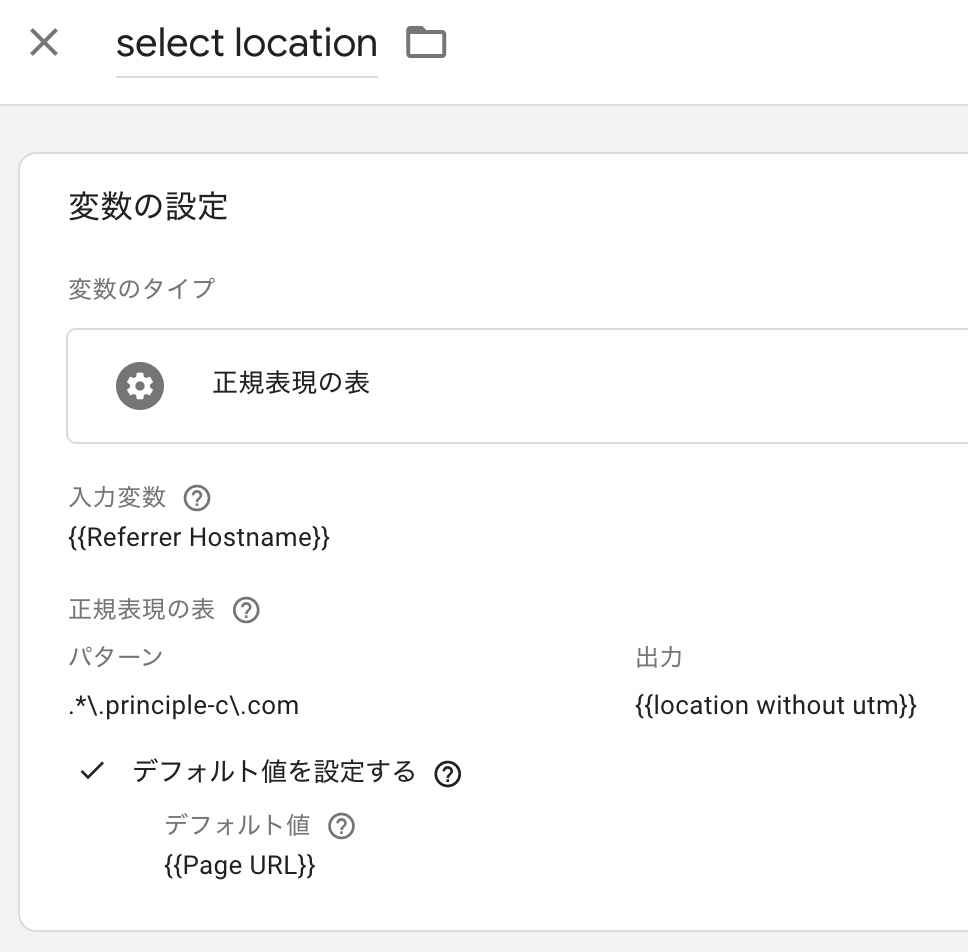The image size is (968, 952).
Task: Click the 変数の設定 section header
Action: pyautogui.click(x=146, y=207)
